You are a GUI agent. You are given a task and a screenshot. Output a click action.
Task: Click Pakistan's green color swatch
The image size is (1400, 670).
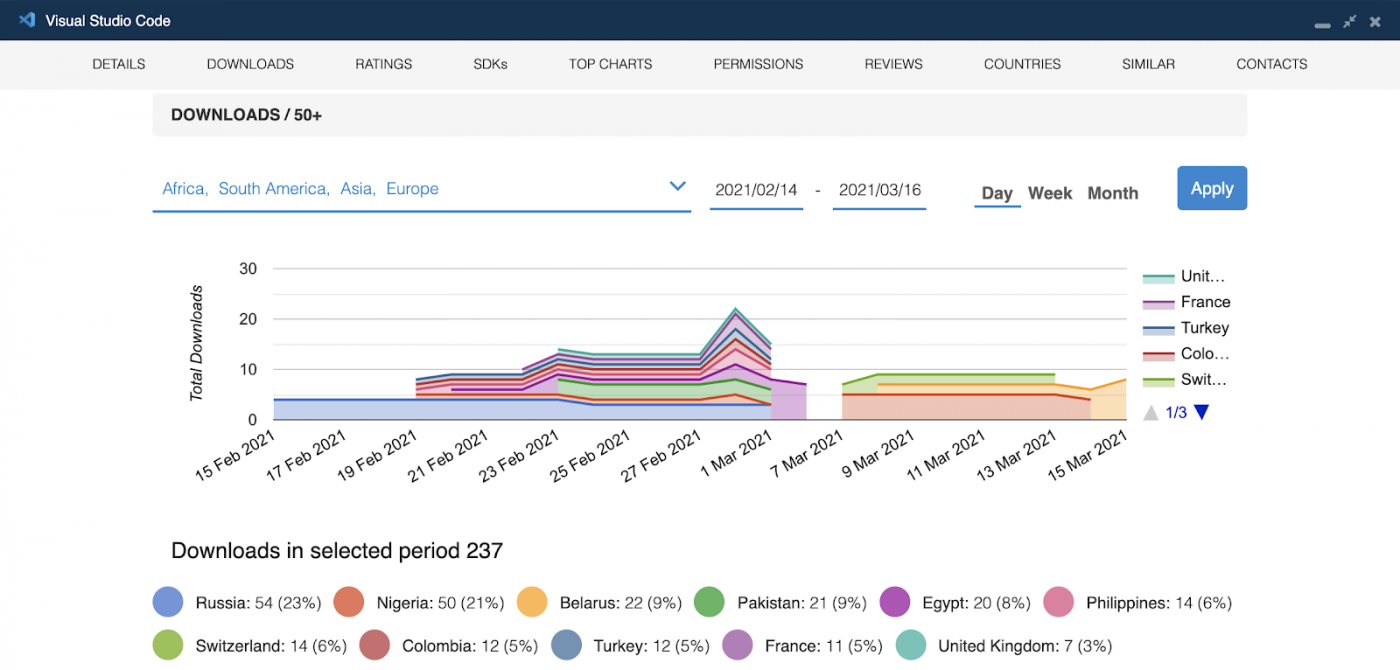coord(710,602)
